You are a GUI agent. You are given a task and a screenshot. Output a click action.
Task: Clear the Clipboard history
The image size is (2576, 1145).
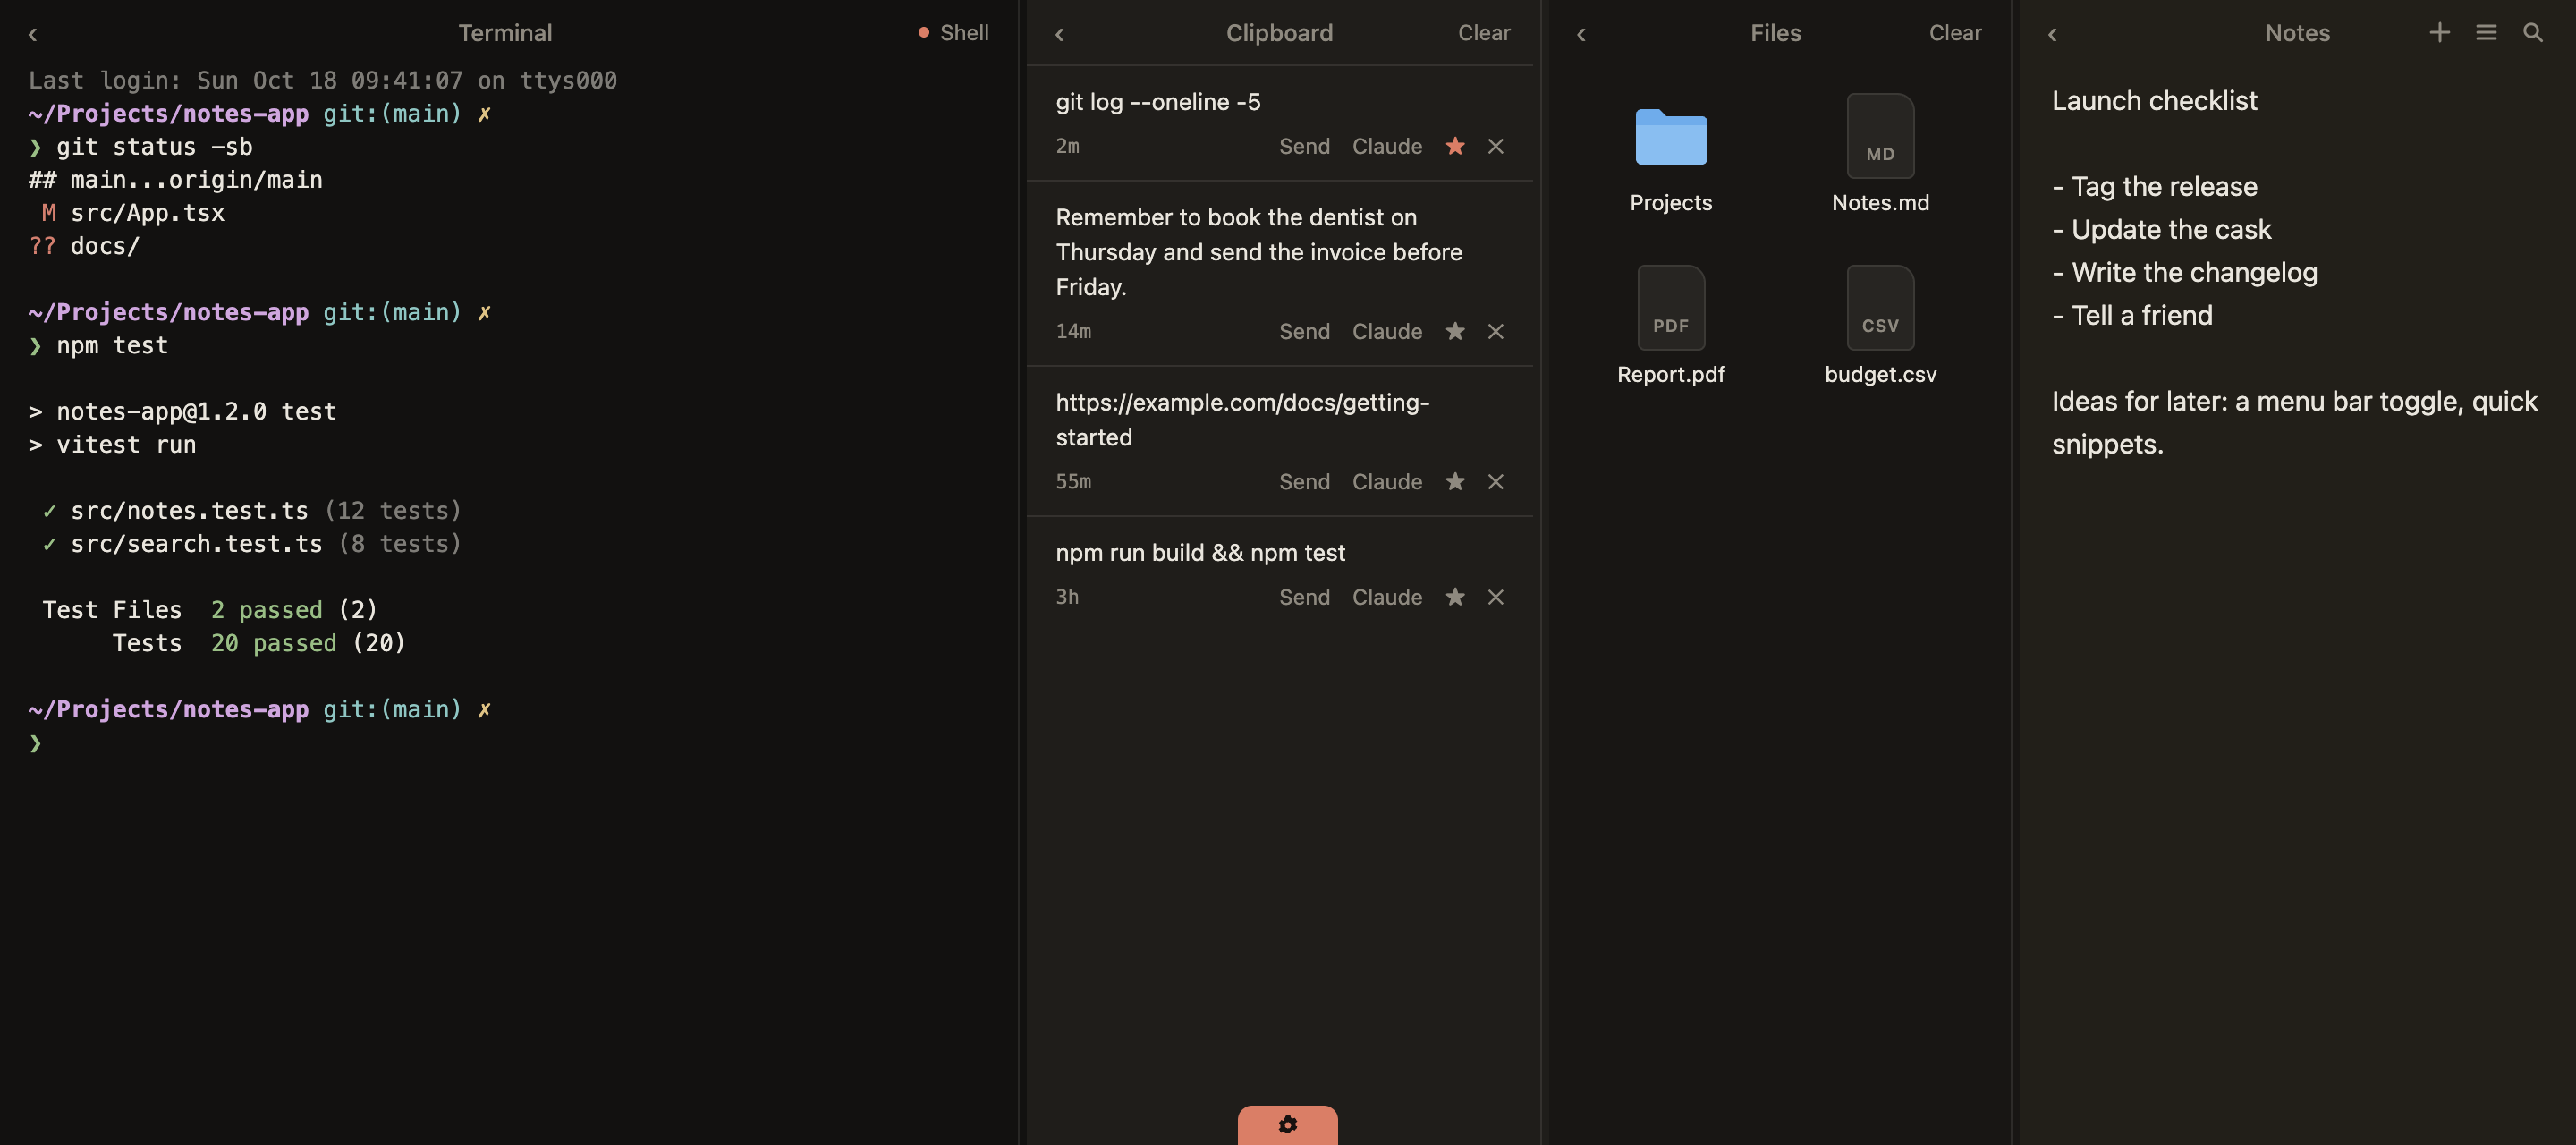[1484, 33]
